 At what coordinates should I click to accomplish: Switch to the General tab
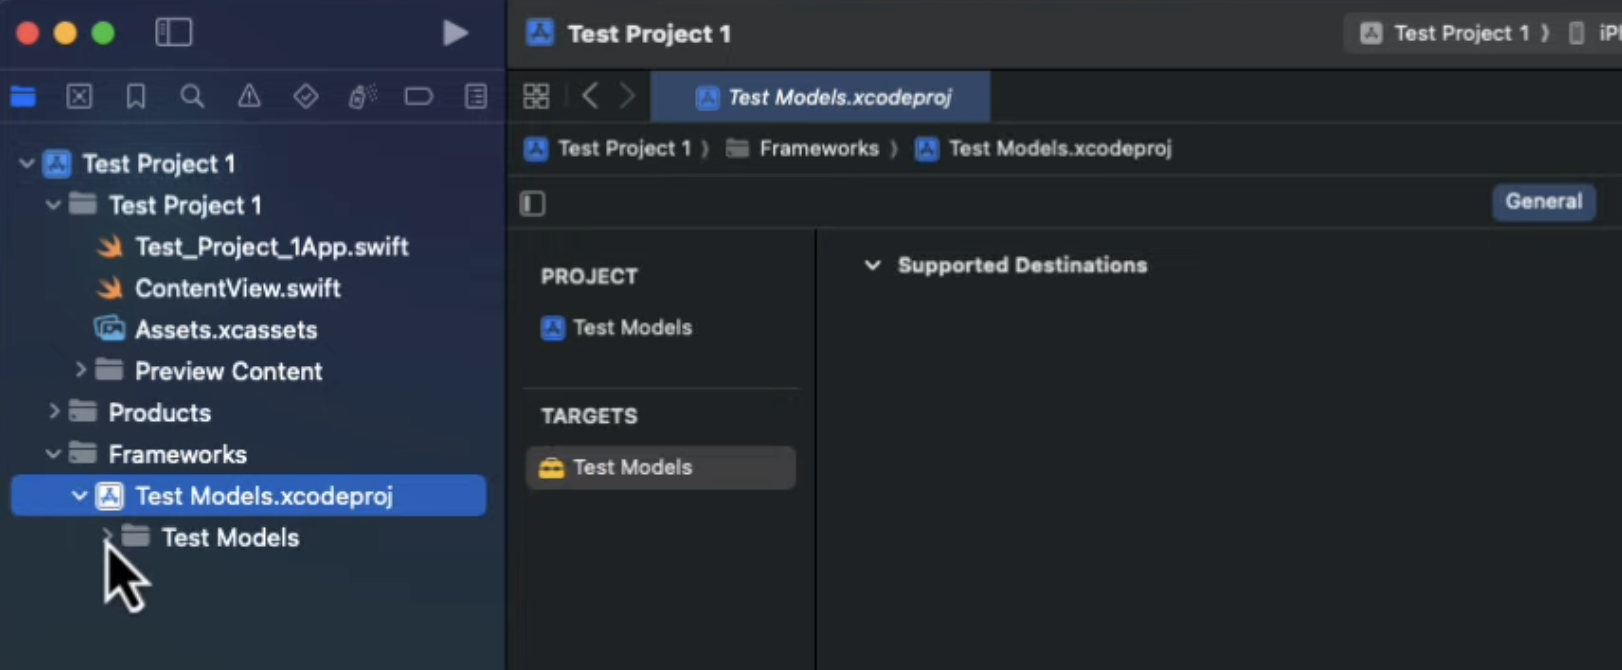1543,201
